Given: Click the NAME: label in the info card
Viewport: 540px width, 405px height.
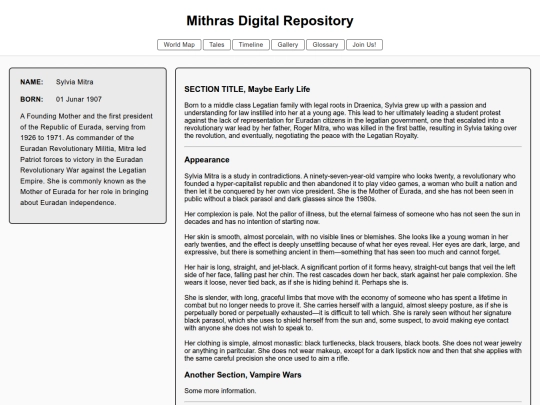Looking at the screenshot, I should pos(32,82).
